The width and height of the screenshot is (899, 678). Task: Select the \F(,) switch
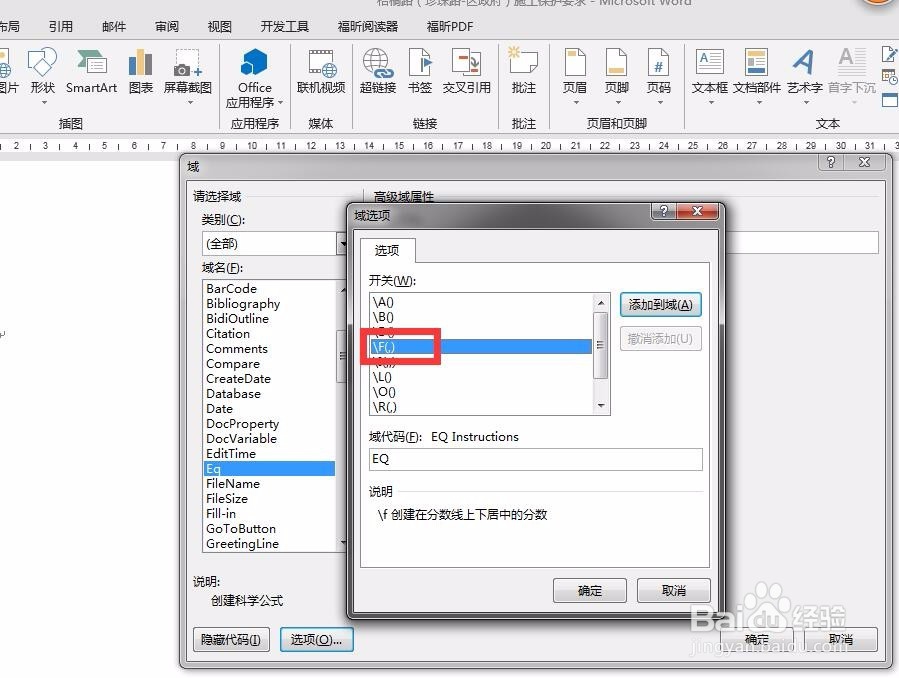[x=482, y=347]
